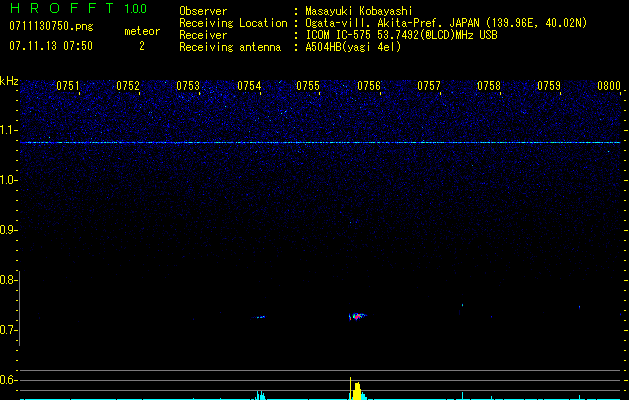Click the ICOM IC-575 receiver text

[x=401, y=35]
